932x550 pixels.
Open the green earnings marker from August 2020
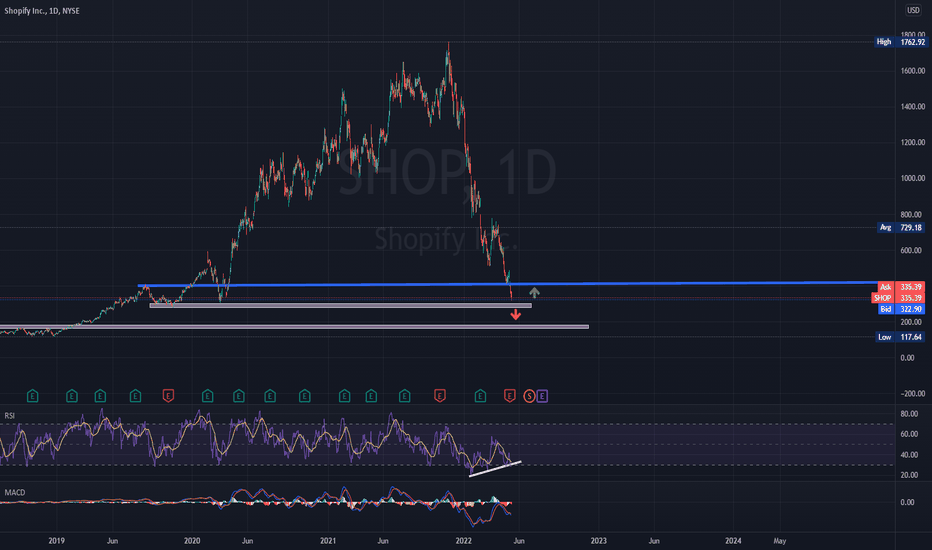[270, 396]
